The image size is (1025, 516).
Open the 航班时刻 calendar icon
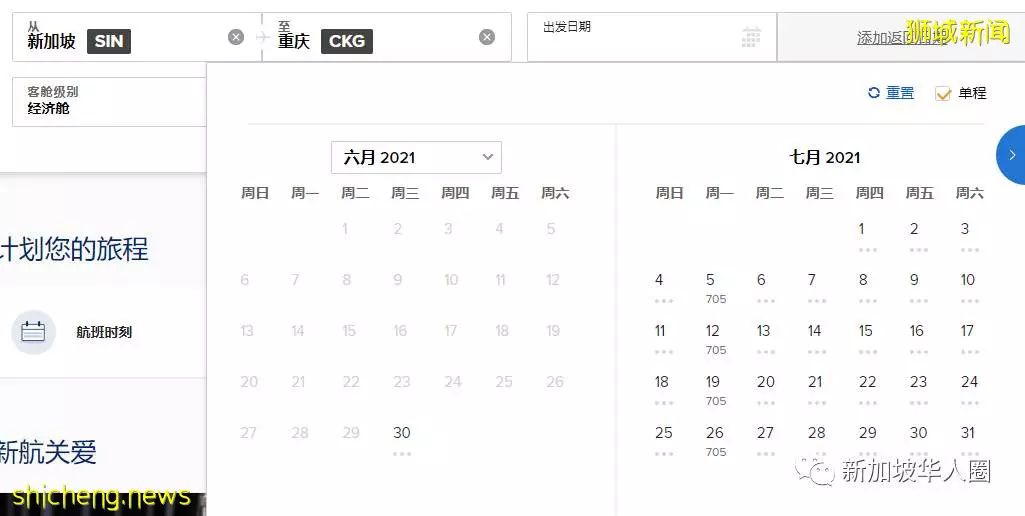pos(33,332)
